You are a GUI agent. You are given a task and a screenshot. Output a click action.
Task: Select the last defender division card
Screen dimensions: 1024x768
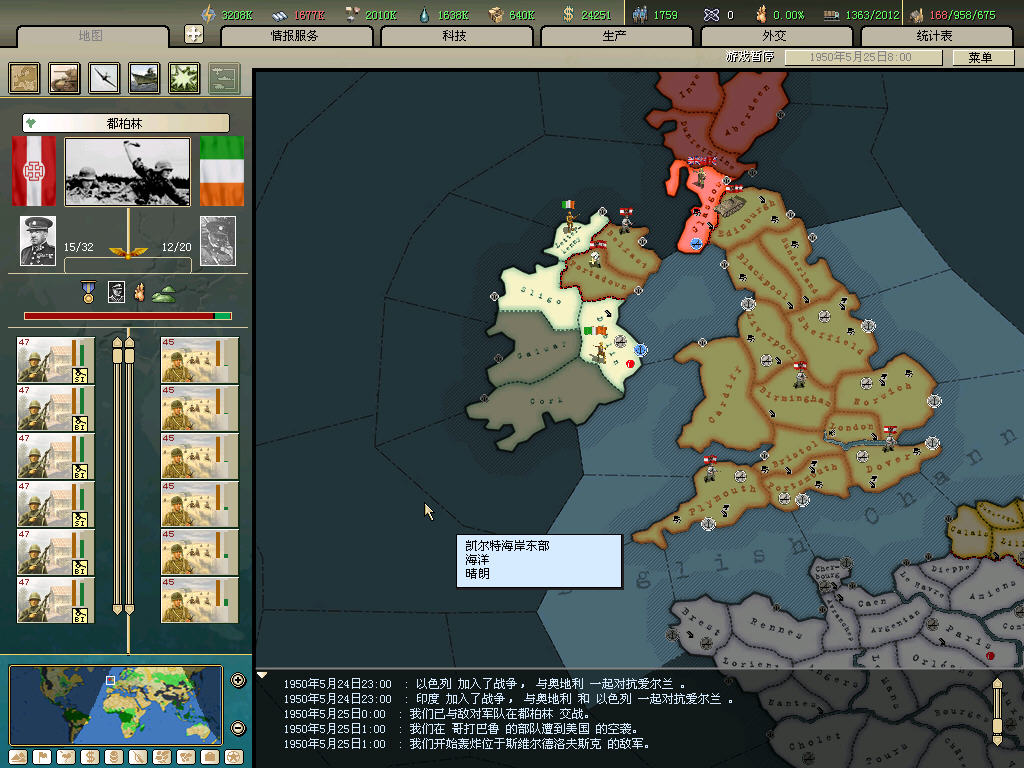[199, 600]
